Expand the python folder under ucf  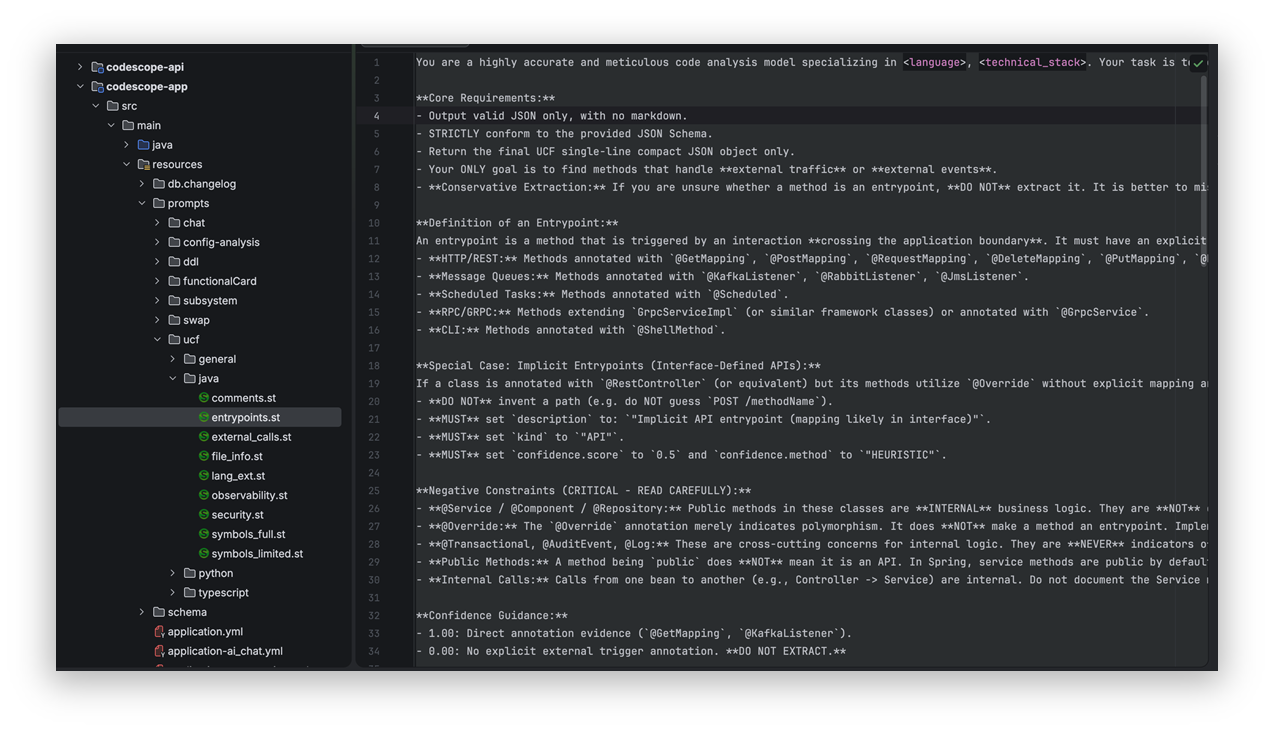pos(173,573)
